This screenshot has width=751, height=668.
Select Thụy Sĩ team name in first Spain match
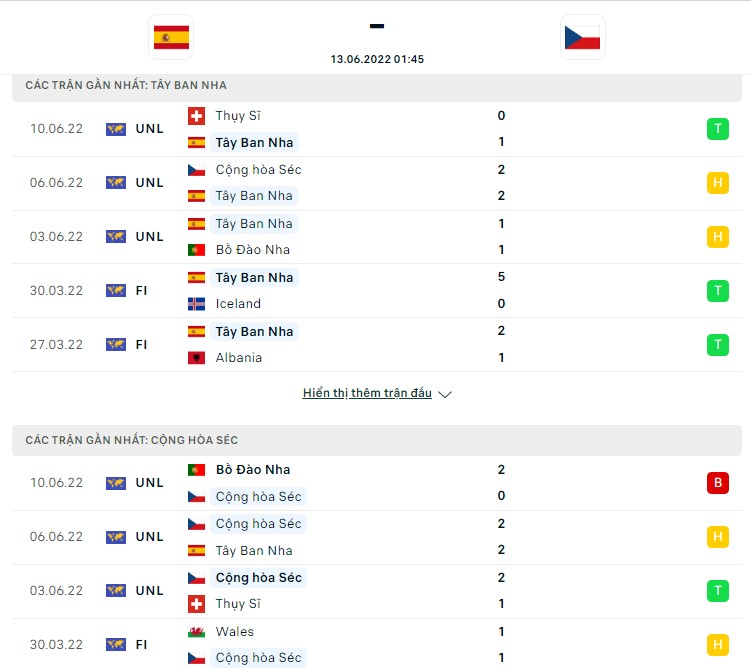coord(238,116)
